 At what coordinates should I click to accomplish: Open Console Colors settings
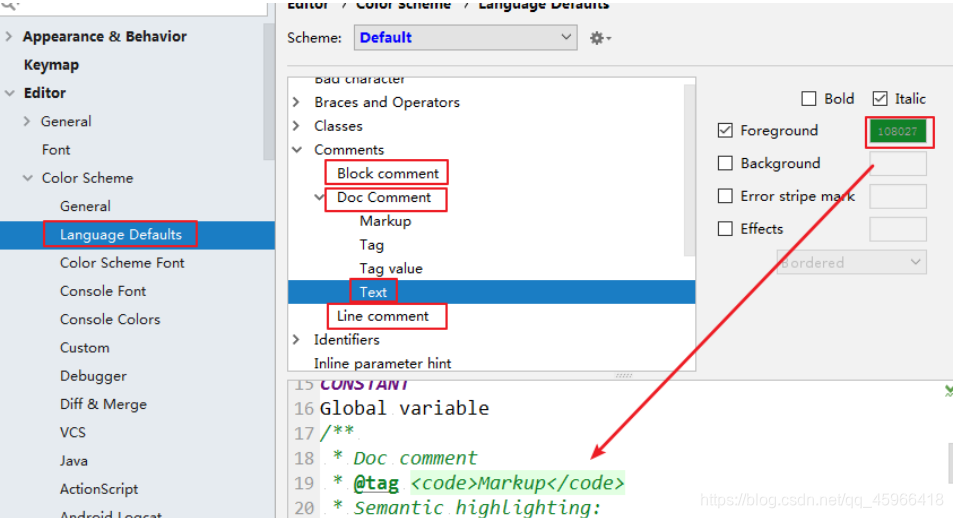tap(110, 320)
